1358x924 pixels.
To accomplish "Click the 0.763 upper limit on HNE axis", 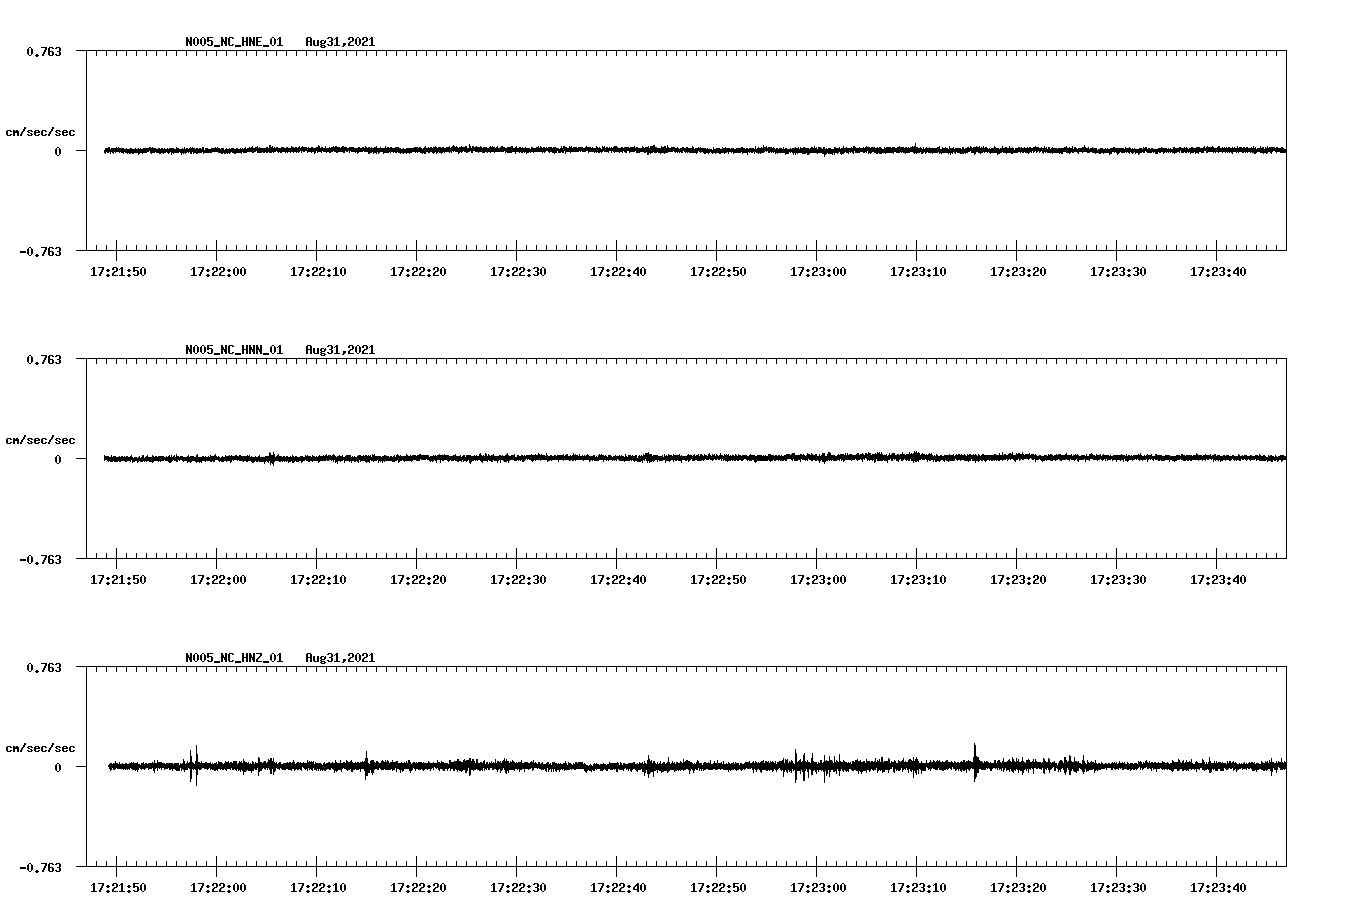I will coord(43,51).
